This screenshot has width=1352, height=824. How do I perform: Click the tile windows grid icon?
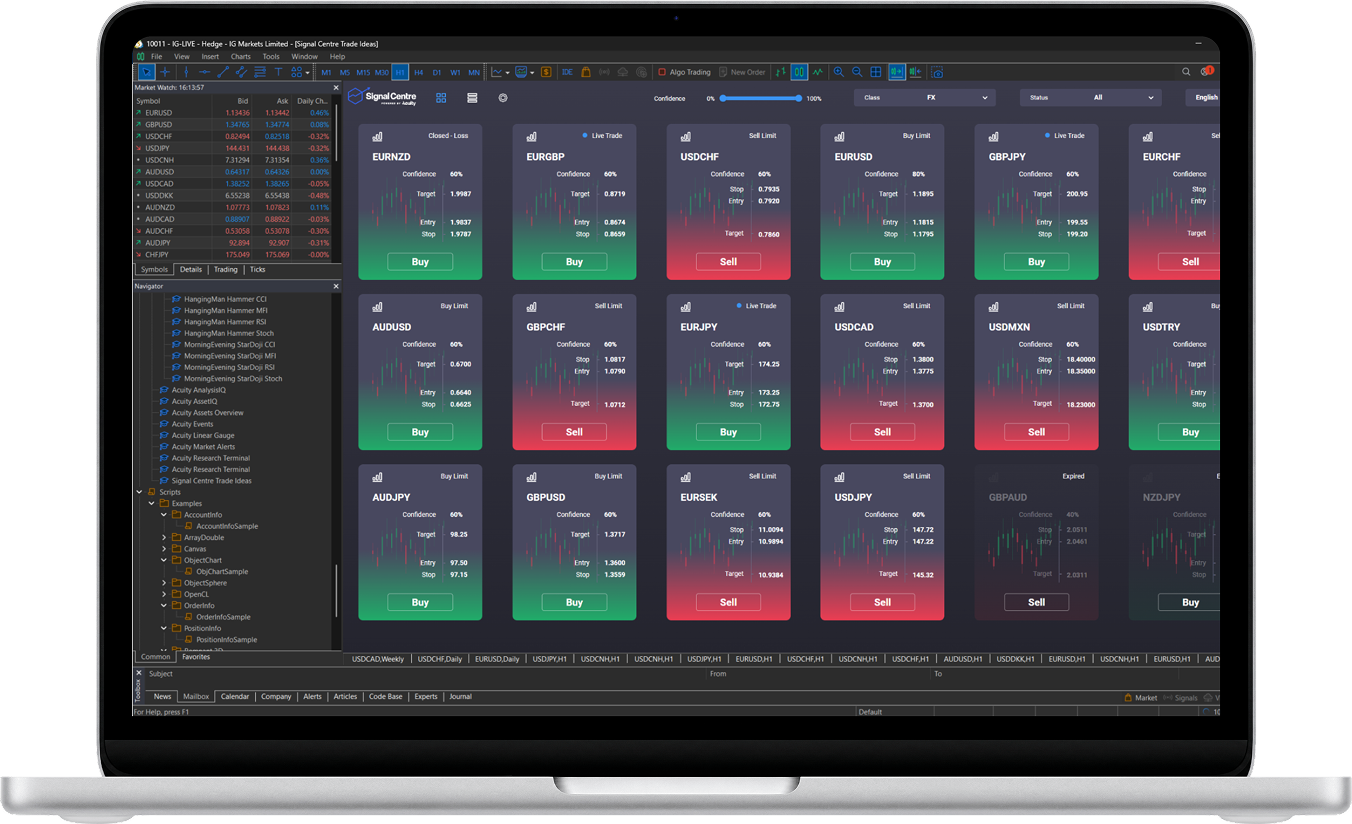[875, 72]
